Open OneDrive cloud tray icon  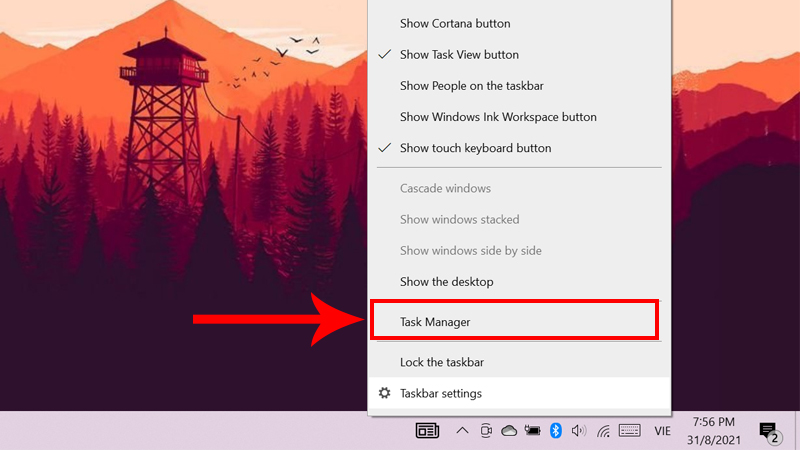click(509, 431)
